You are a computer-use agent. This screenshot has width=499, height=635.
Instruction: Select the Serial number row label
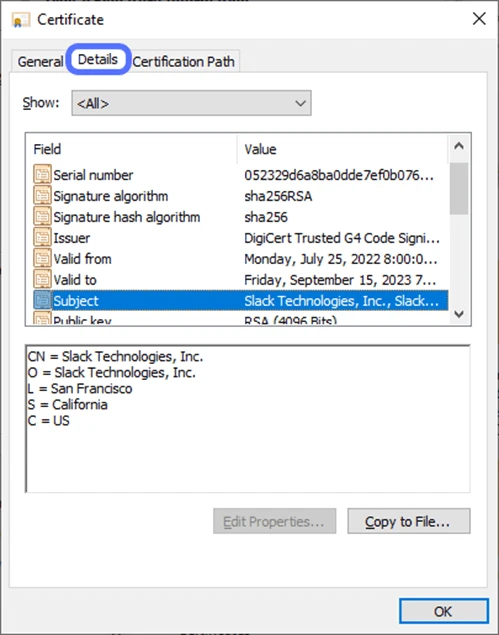point(93,175)
